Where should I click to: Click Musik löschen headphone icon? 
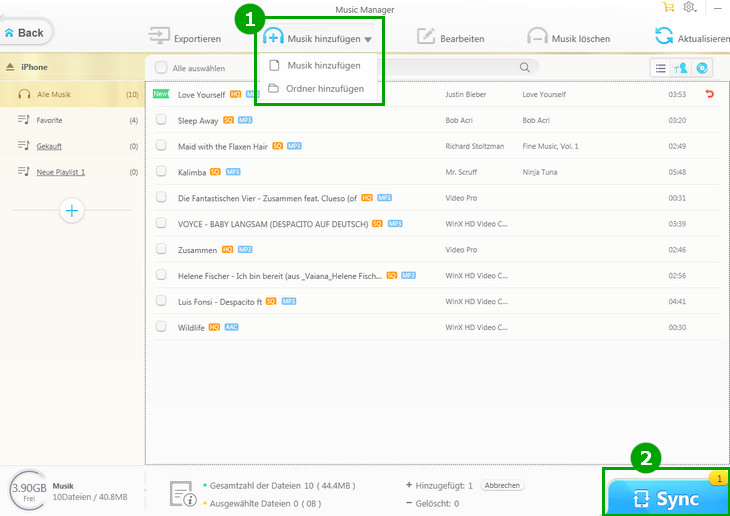[x=536, y=37]
